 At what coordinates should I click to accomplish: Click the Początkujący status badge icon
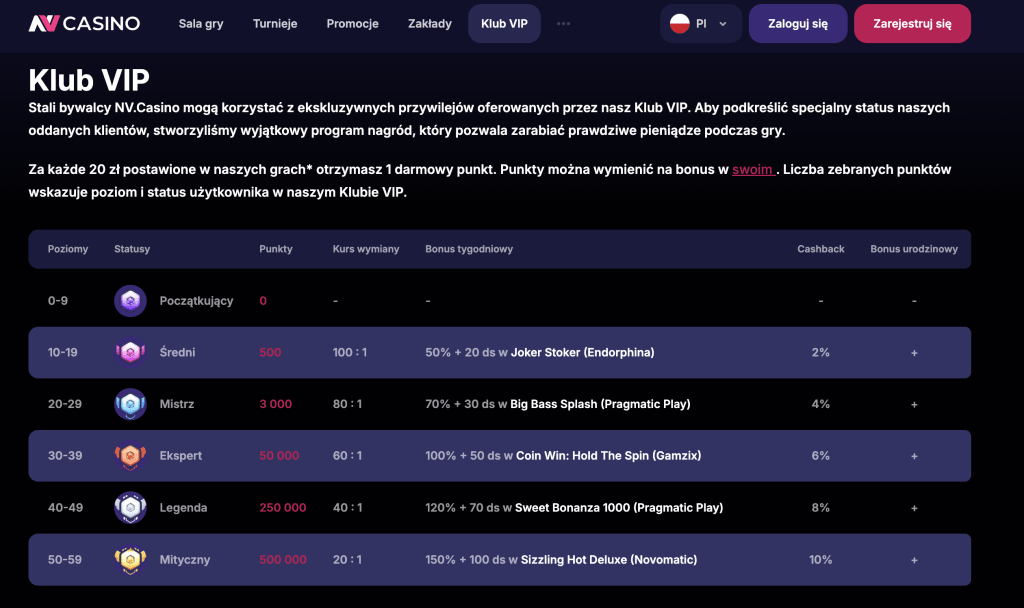(x=130, y=301)
